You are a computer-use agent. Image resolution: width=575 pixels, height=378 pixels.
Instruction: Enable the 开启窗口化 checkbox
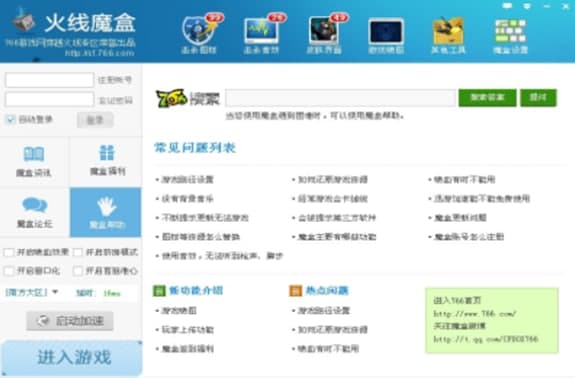tap(8, 271)
